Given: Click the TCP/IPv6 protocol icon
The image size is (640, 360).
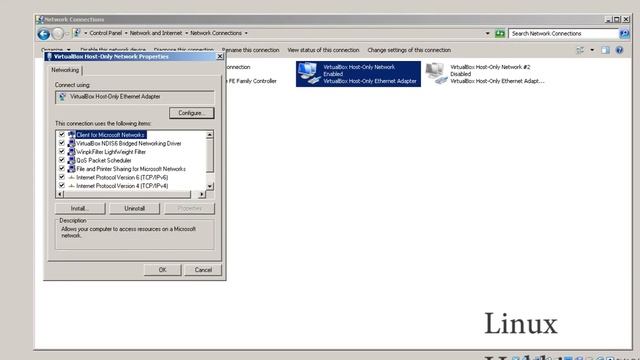Looking at the screenshot, I should point(71,178).
